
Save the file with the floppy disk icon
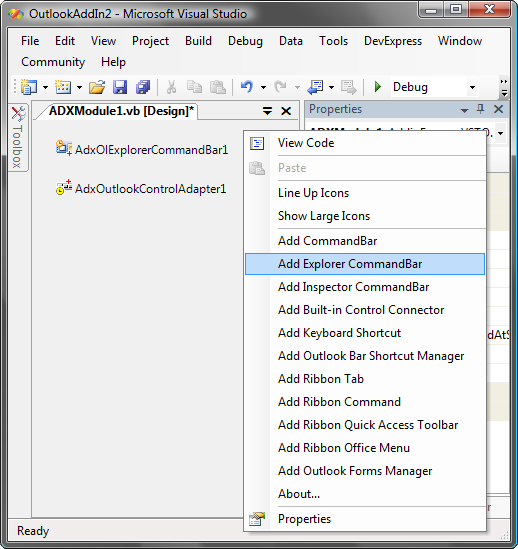tap(120, 87)
